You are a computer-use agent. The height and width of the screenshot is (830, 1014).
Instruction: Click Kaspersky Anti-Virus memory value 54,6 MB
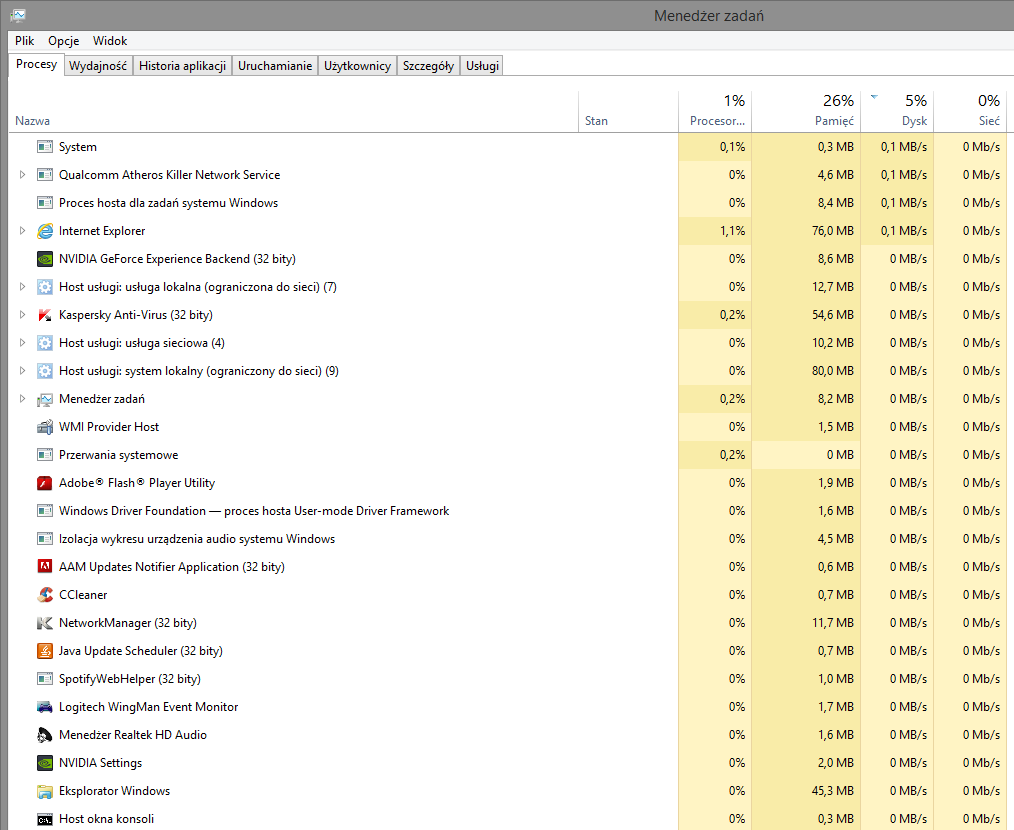coord(833,315)
